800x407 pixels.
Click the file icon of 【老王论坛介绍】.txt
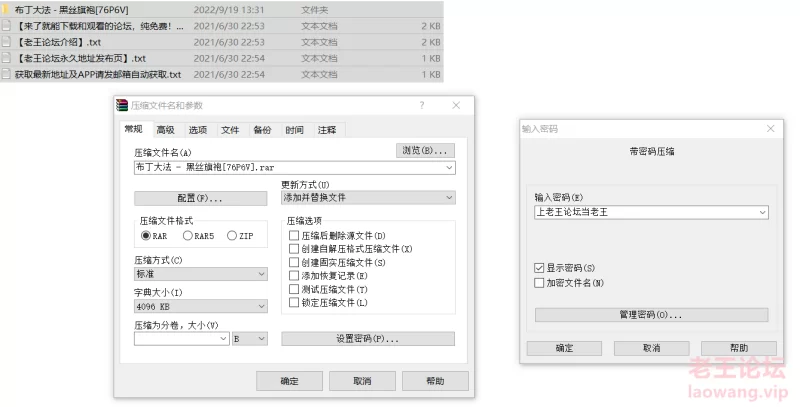click(x=6, y=42)
